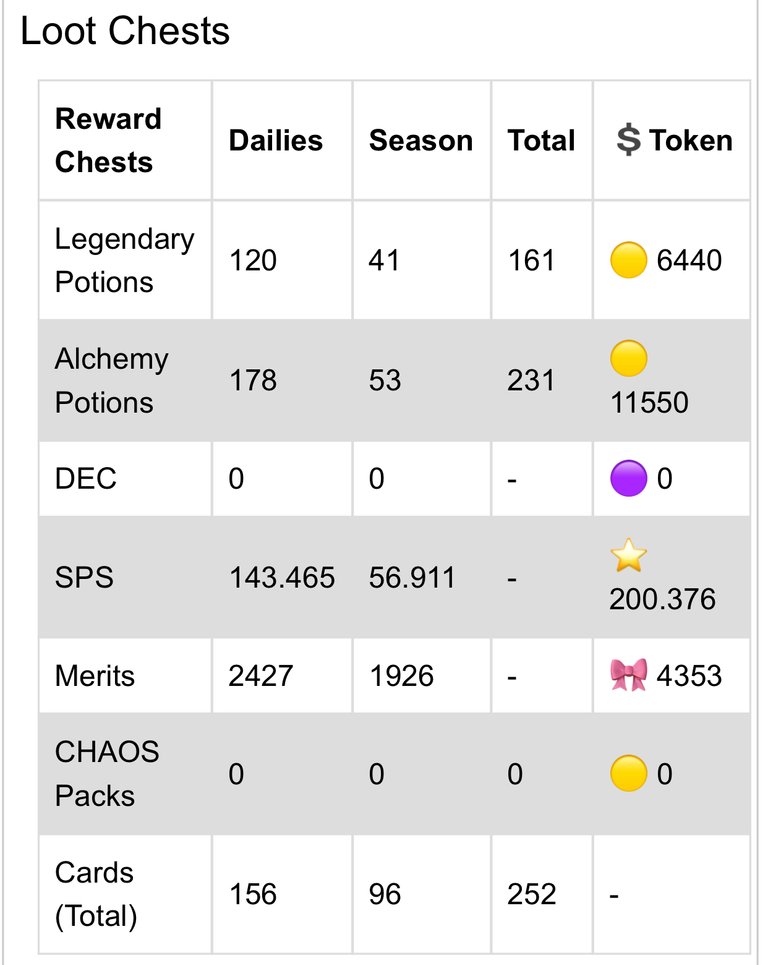Click the Merits season value 1926
The height and width of the screenshot is (965, 768).
tap(402, 676)
